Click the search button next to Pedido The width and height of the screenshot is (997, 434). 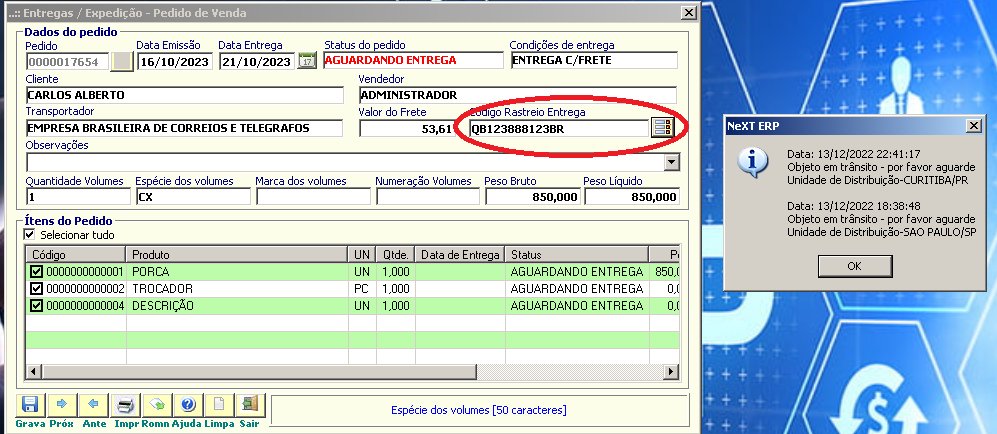[121, 62]
